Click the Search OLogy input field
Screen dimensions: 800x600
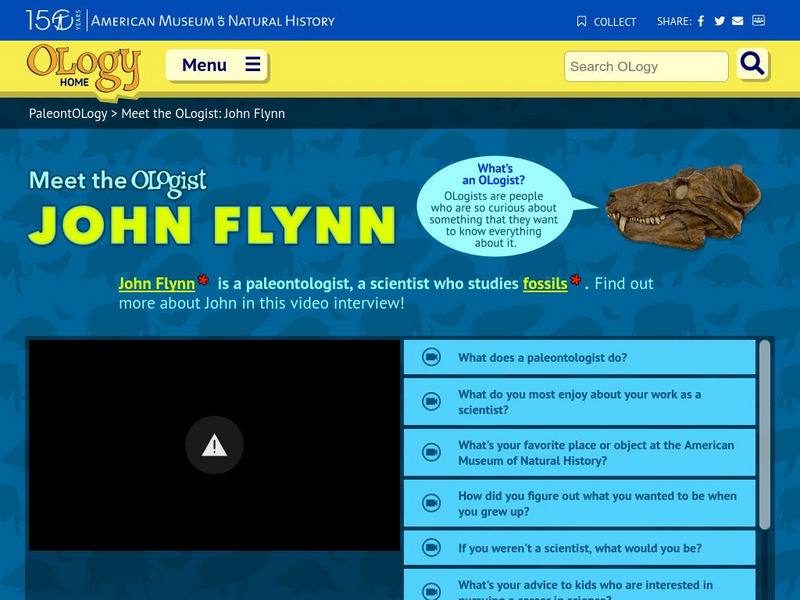click(x=646, y=66)
